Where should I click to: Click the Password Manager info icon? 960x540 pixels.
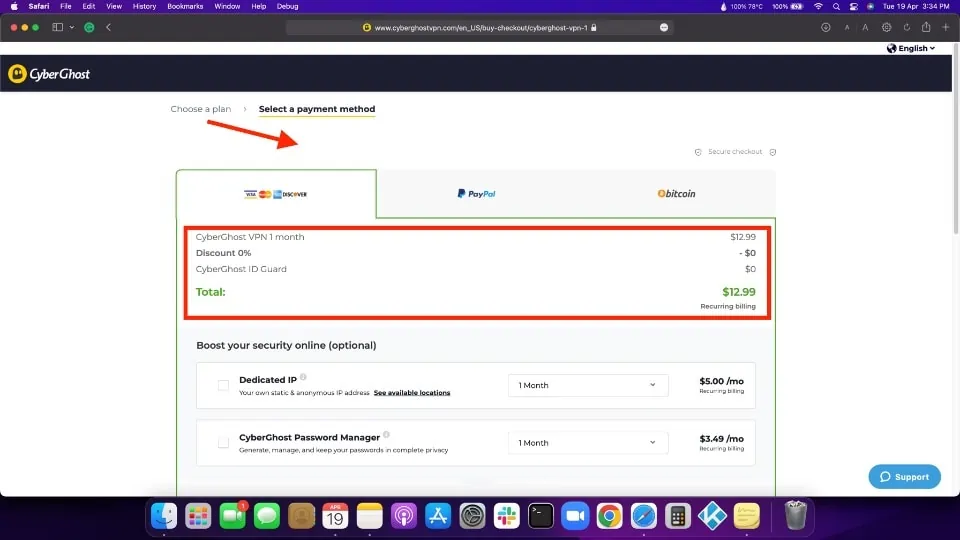pos(386,435)
